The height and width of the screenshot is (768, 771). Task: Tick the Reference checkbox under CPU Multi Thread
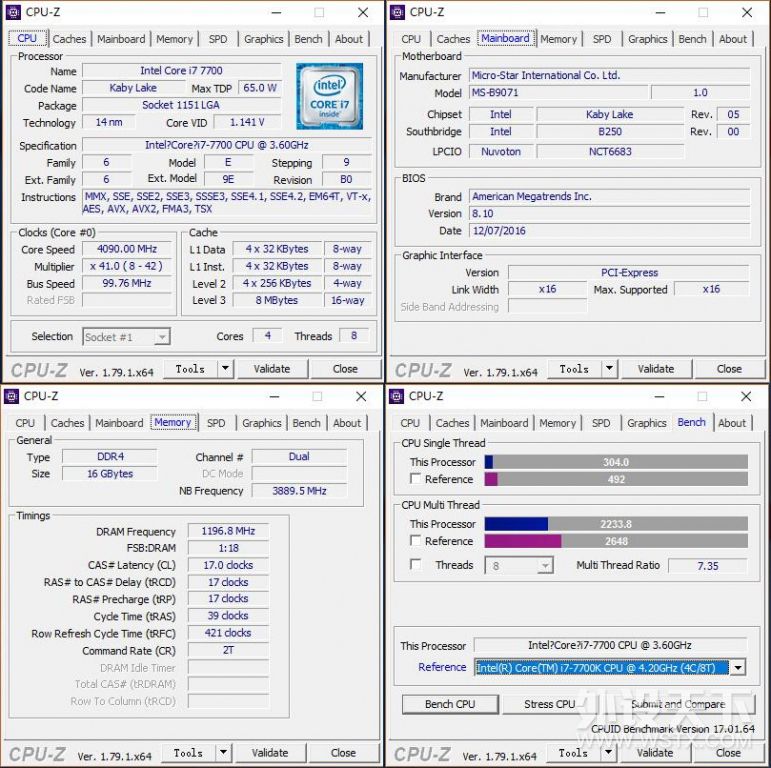click(415, 540)
